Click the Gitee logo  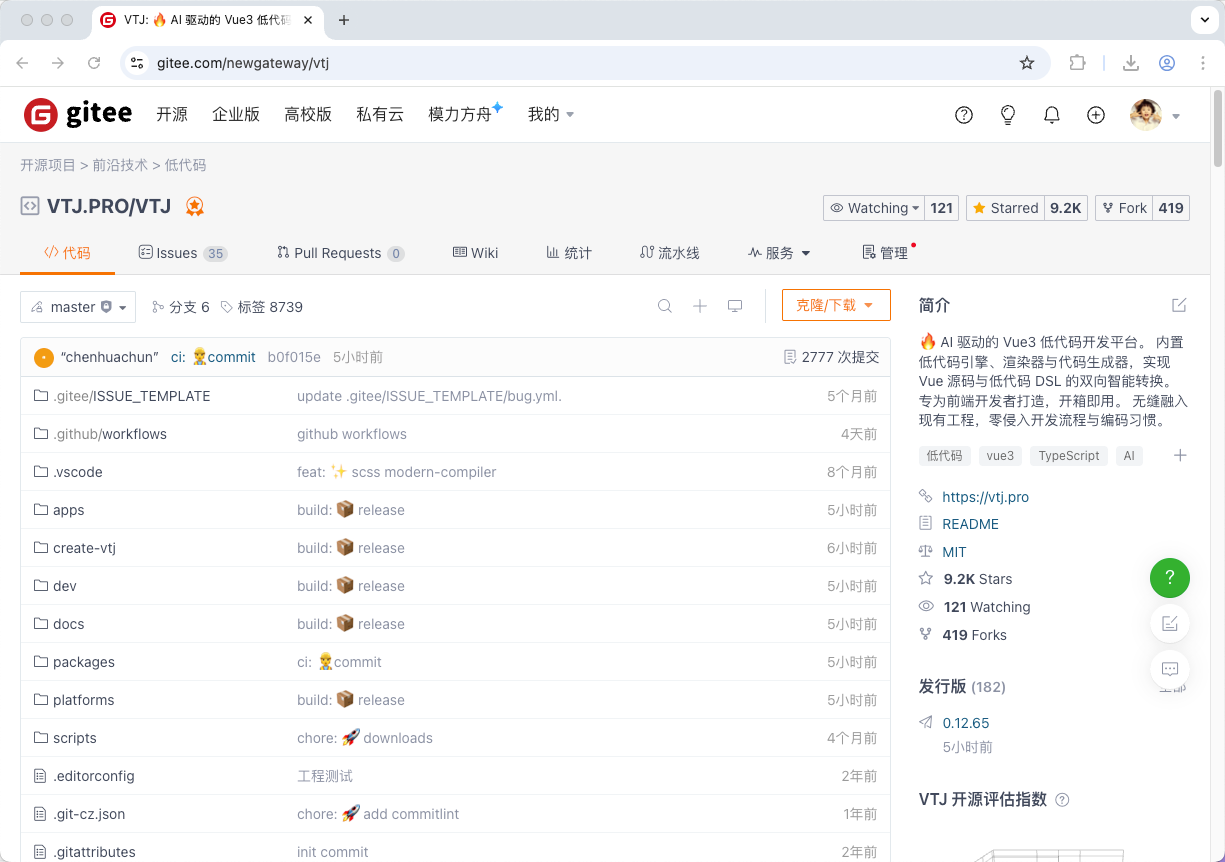(x=77, y=113)
